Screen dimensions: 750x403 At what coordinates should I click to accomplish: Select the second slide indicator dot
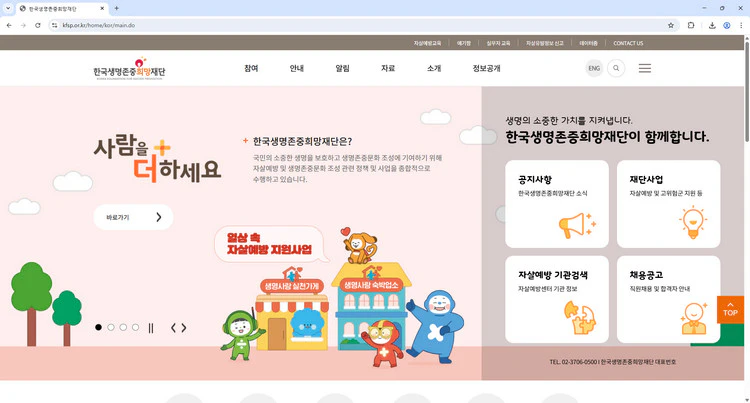pos(110,327)
